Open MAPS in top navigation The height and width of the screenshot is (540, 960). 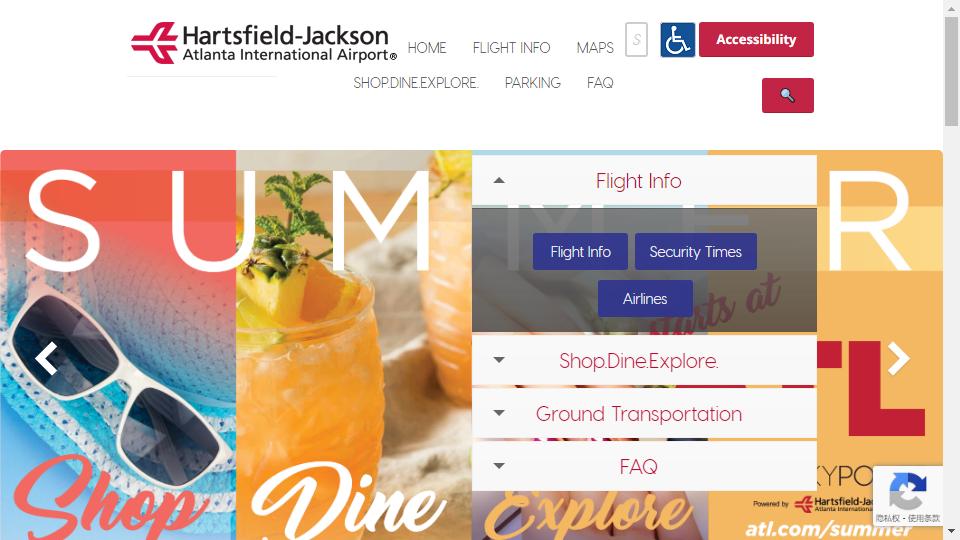[x=594, y=48]
